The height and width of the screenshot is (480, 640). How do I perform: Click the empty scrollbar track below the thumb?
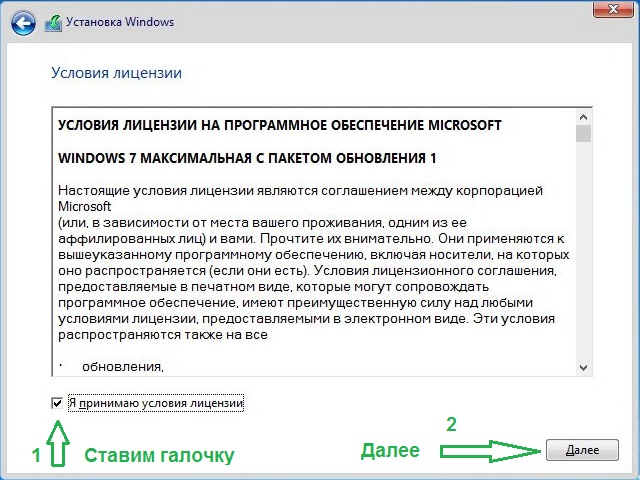tap(584, 251)
